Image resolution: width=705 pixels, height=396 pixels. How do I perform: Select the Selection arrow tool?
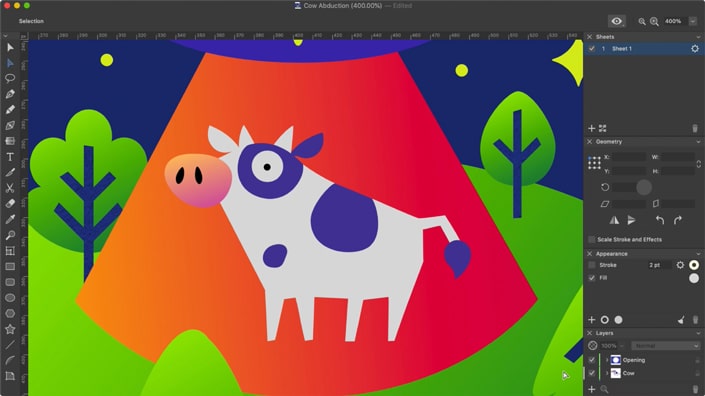click(x=10, y=47)
